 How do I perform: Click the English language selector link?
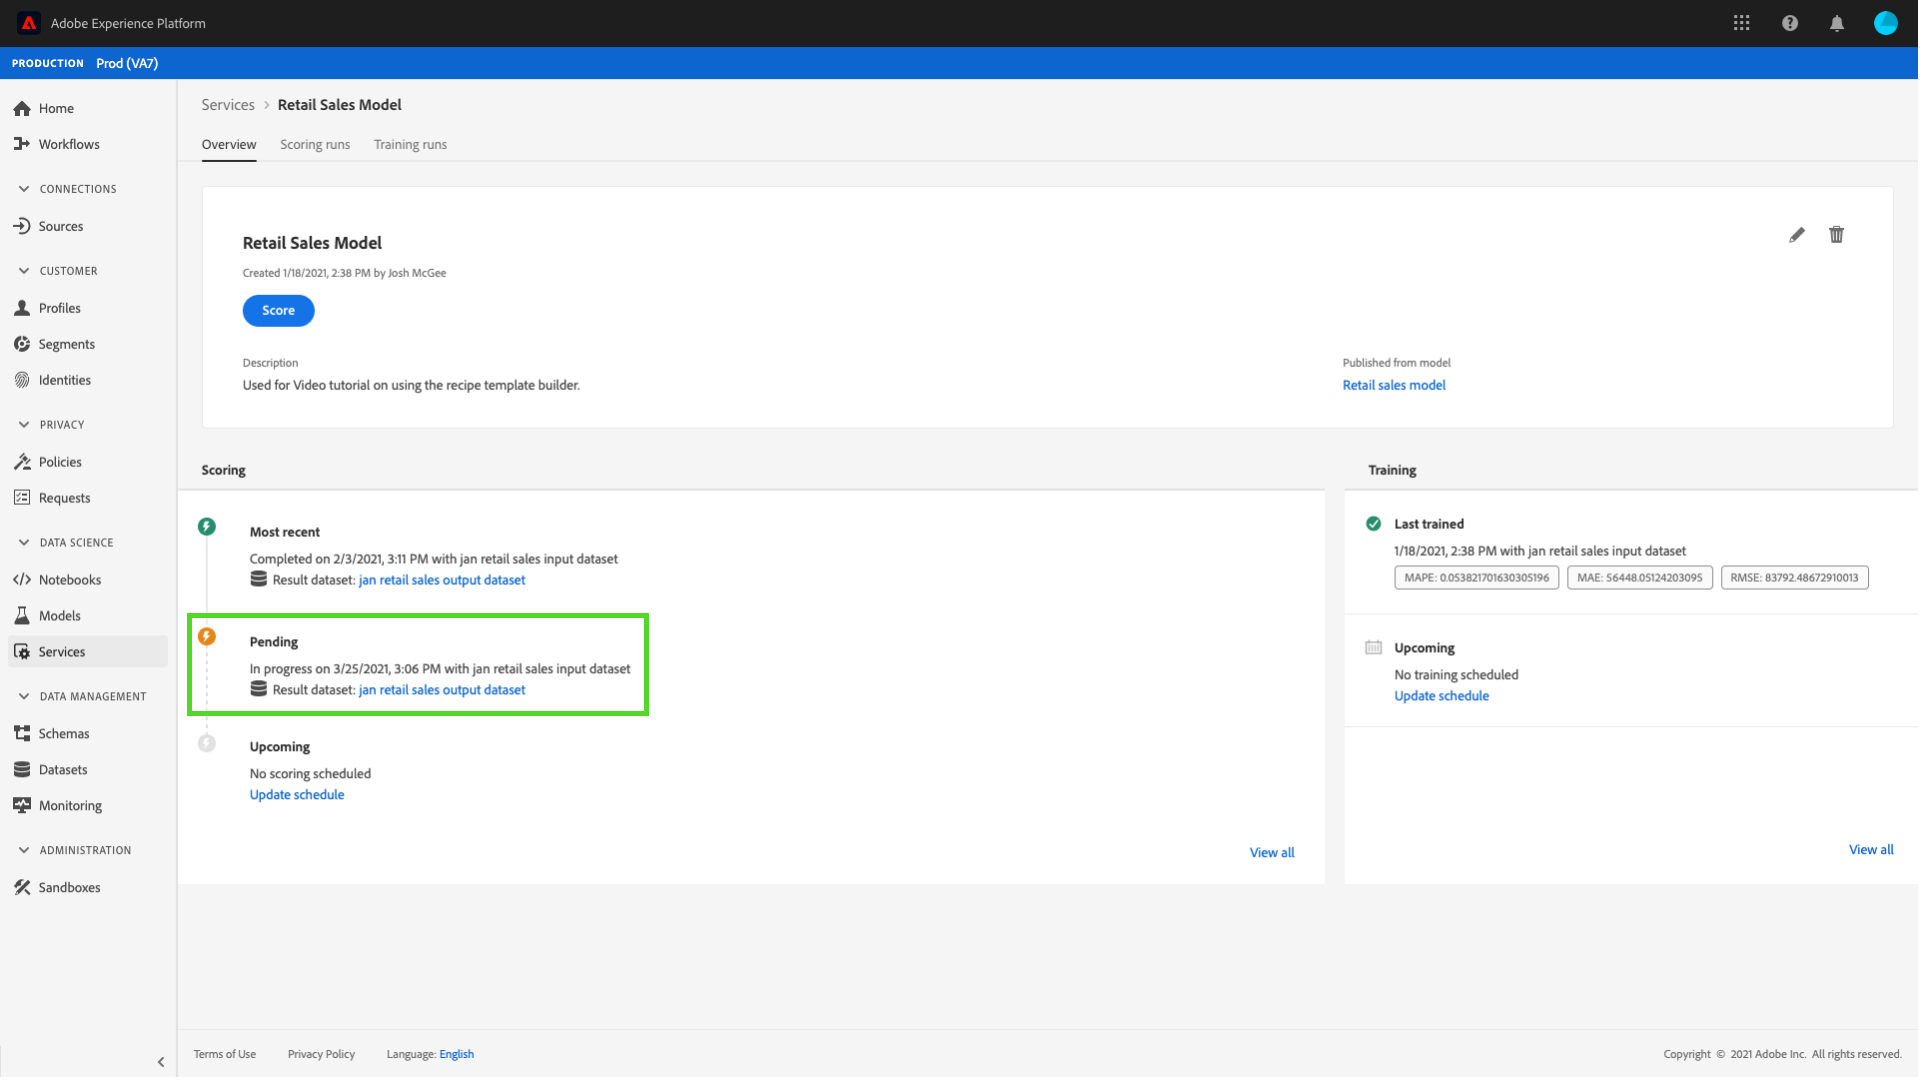(x=456, y=1054)
